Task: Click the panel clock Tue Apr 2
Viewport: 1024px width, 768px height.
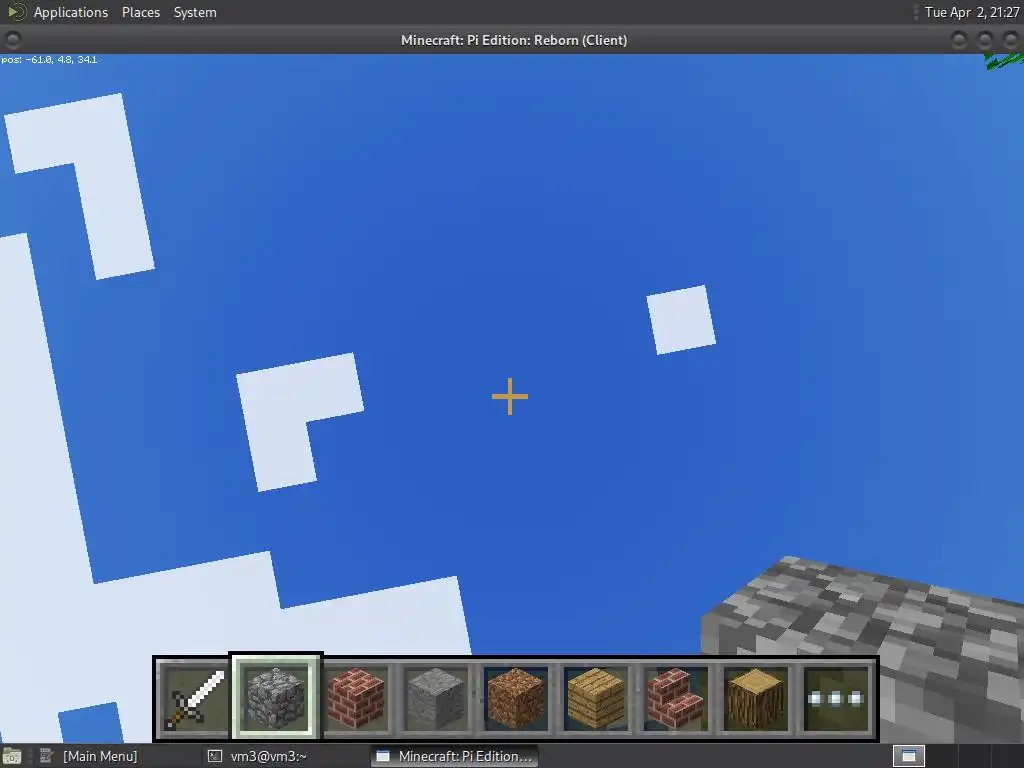Action: (972, 12)
